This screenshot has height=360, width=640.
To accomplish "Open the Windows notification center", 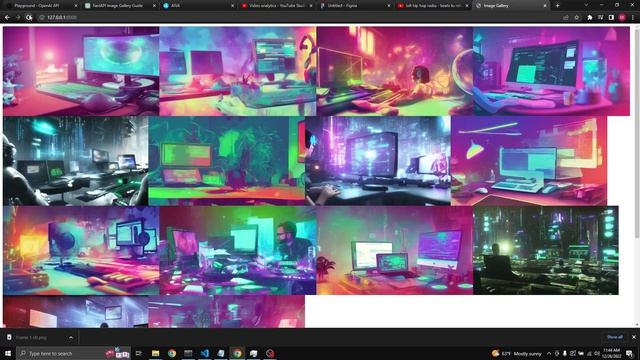I will (629, 353).
